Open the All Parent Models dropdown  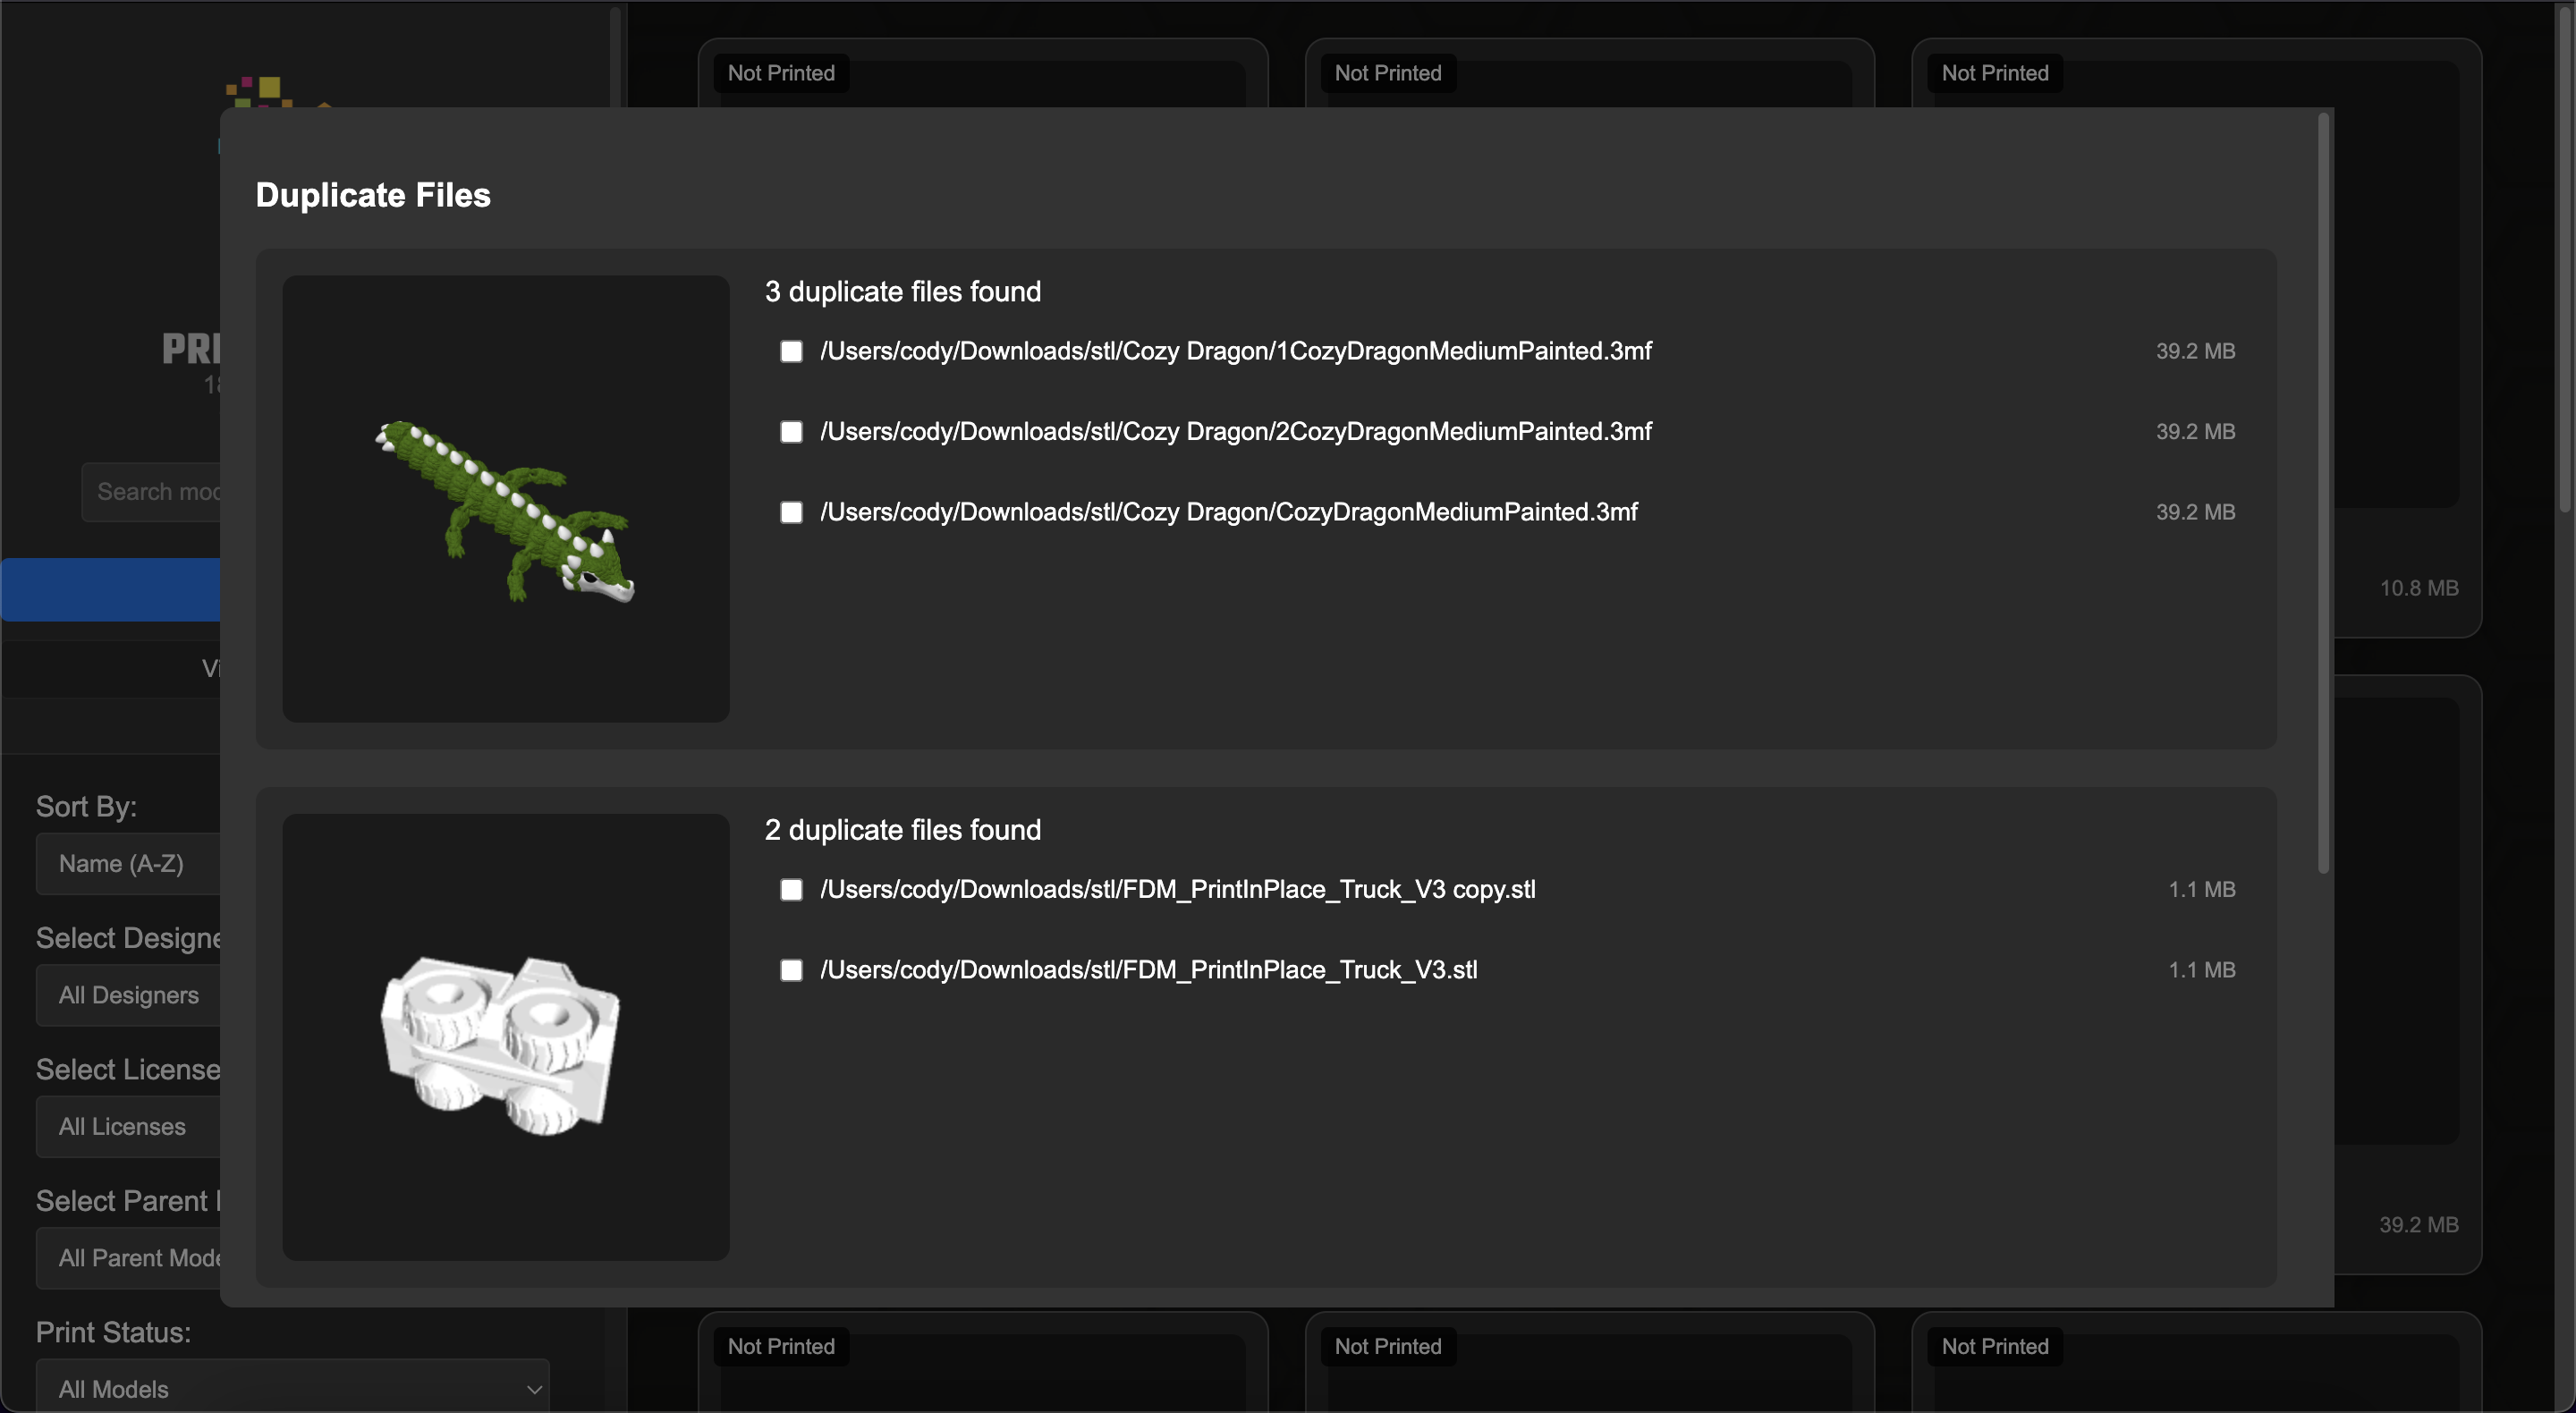128,1258
